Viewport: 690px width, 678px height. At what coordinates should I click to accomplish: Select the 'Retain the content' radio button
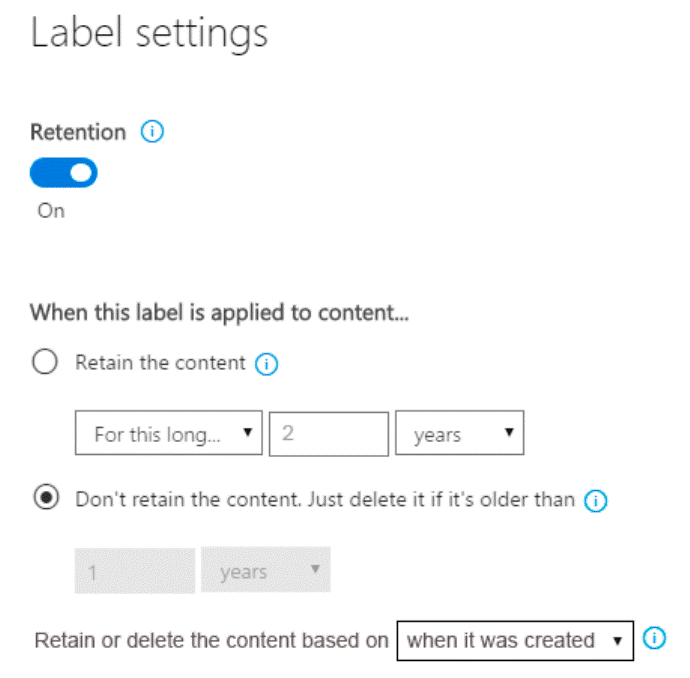(x=45, y=363)
